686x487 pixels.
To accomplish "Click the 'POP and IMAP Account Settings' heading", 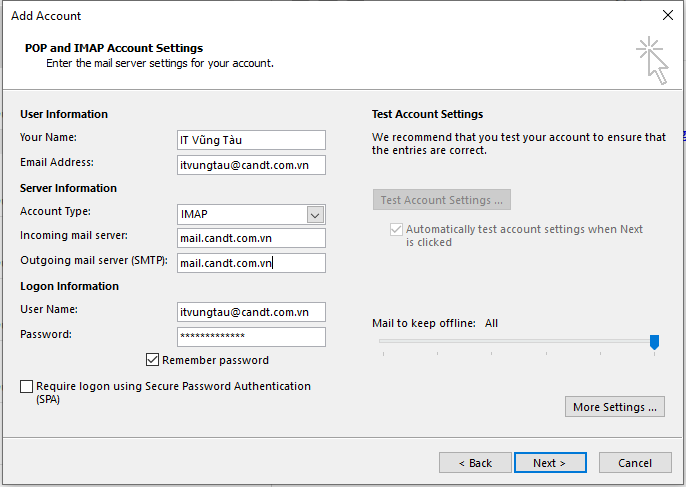I will [x=114, y=48].
